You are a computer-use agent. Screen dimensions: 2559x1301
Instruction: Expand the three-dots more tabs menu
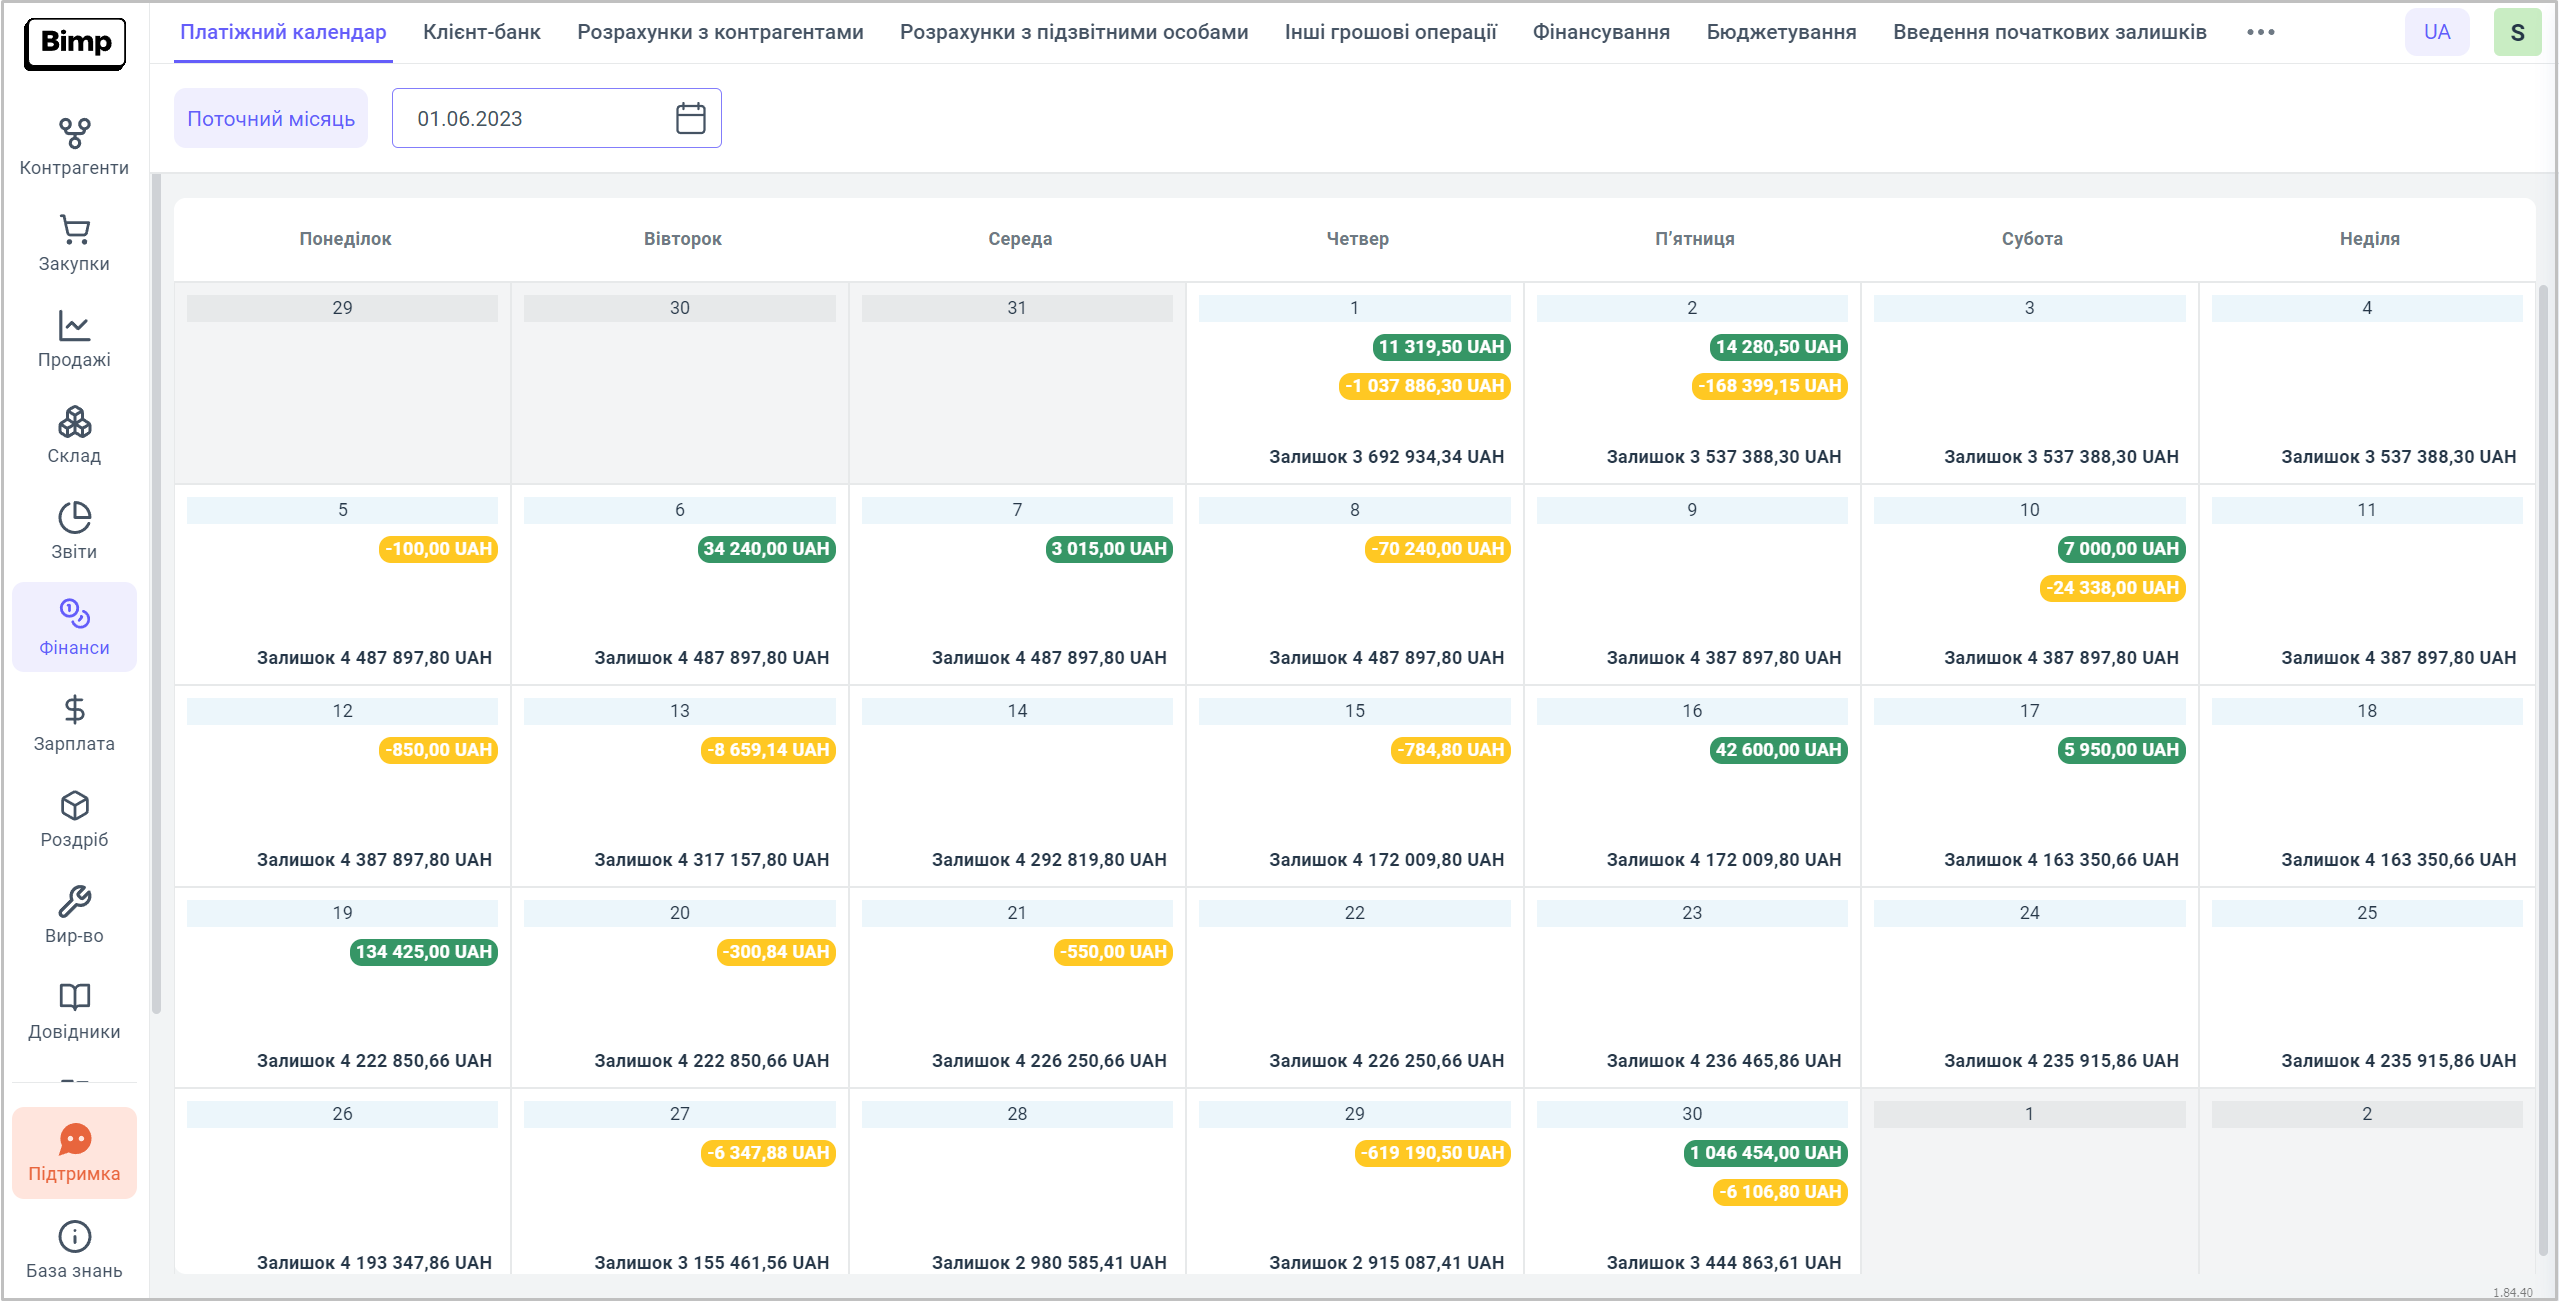2260,32
